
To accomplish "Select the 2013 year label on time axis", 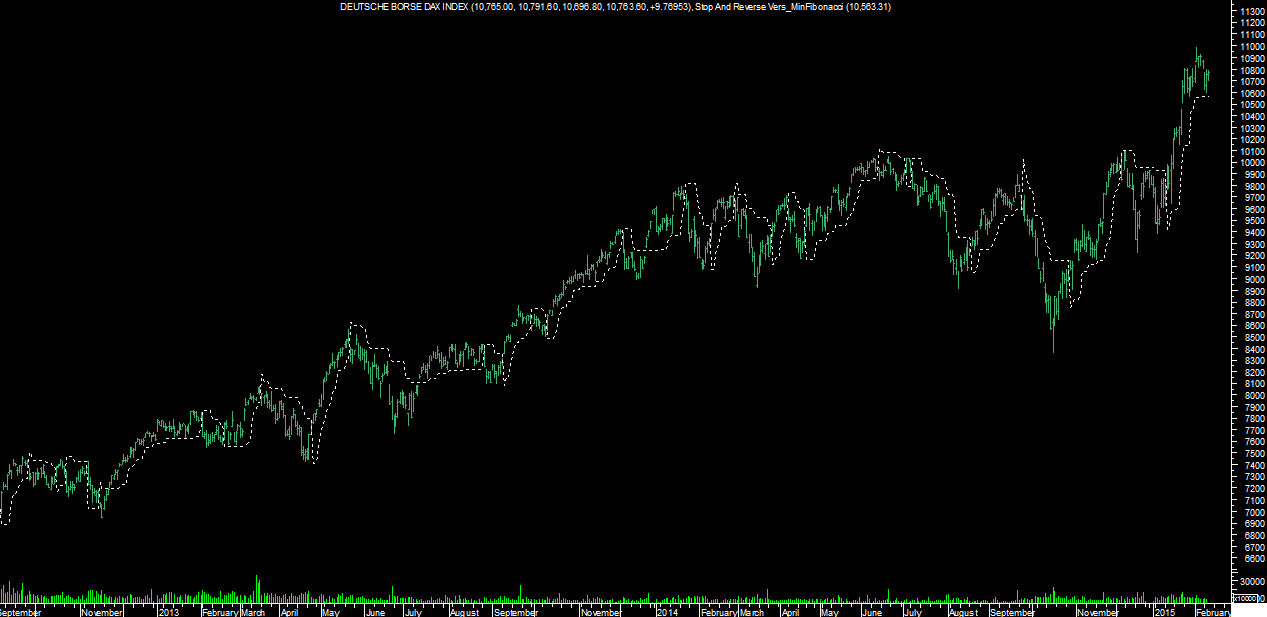I will [x=169, y=611].
